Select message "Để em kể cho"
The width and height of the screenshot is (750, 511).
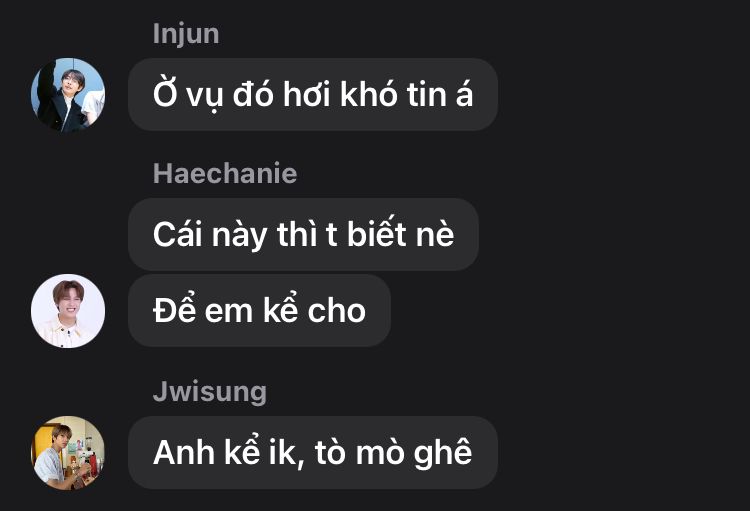coord(259,310)
